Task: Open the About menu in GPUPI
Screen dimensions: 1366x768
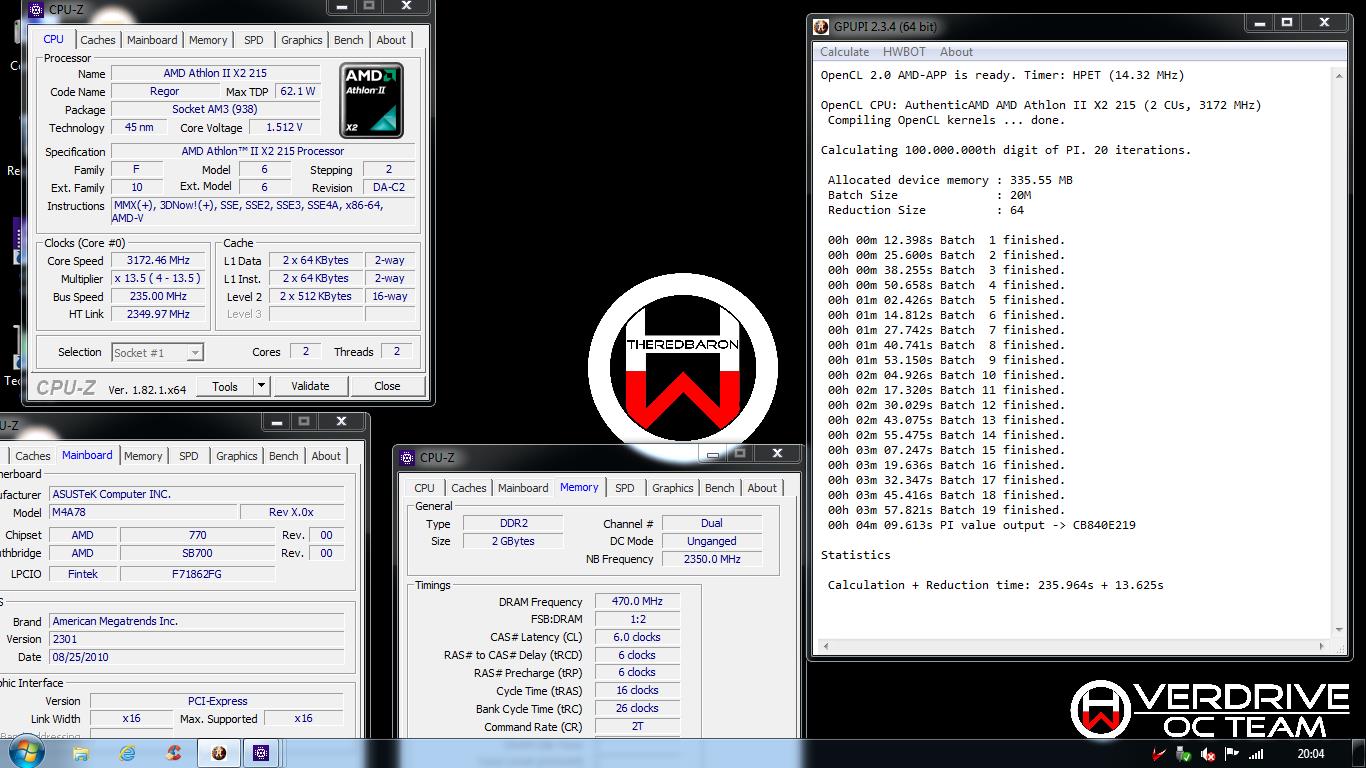Action: click(956, 52)
